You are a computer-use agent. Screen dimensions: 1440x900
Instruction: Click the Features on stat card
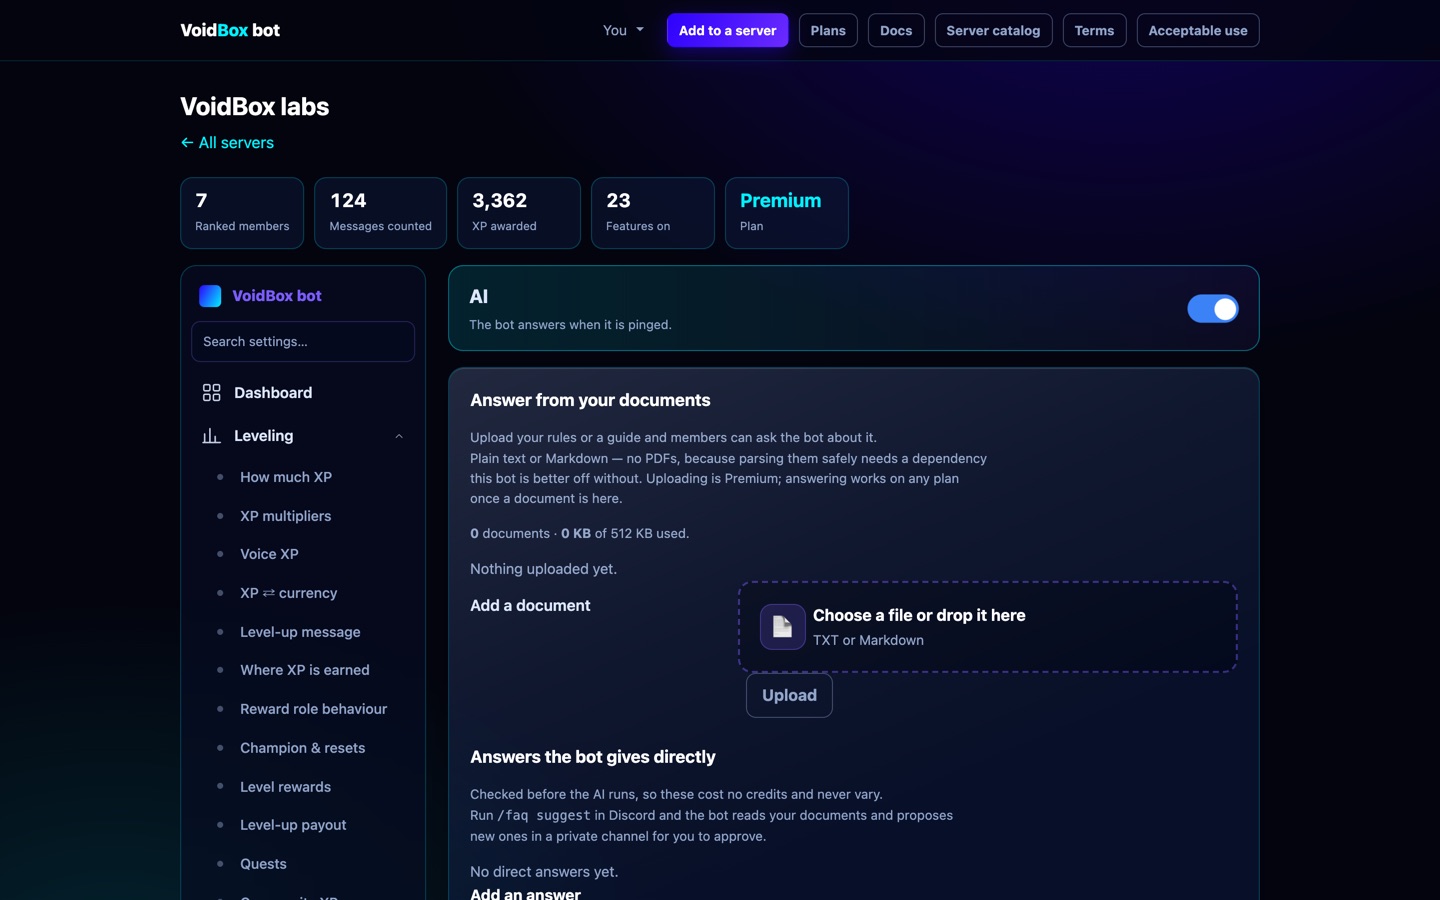653,213
